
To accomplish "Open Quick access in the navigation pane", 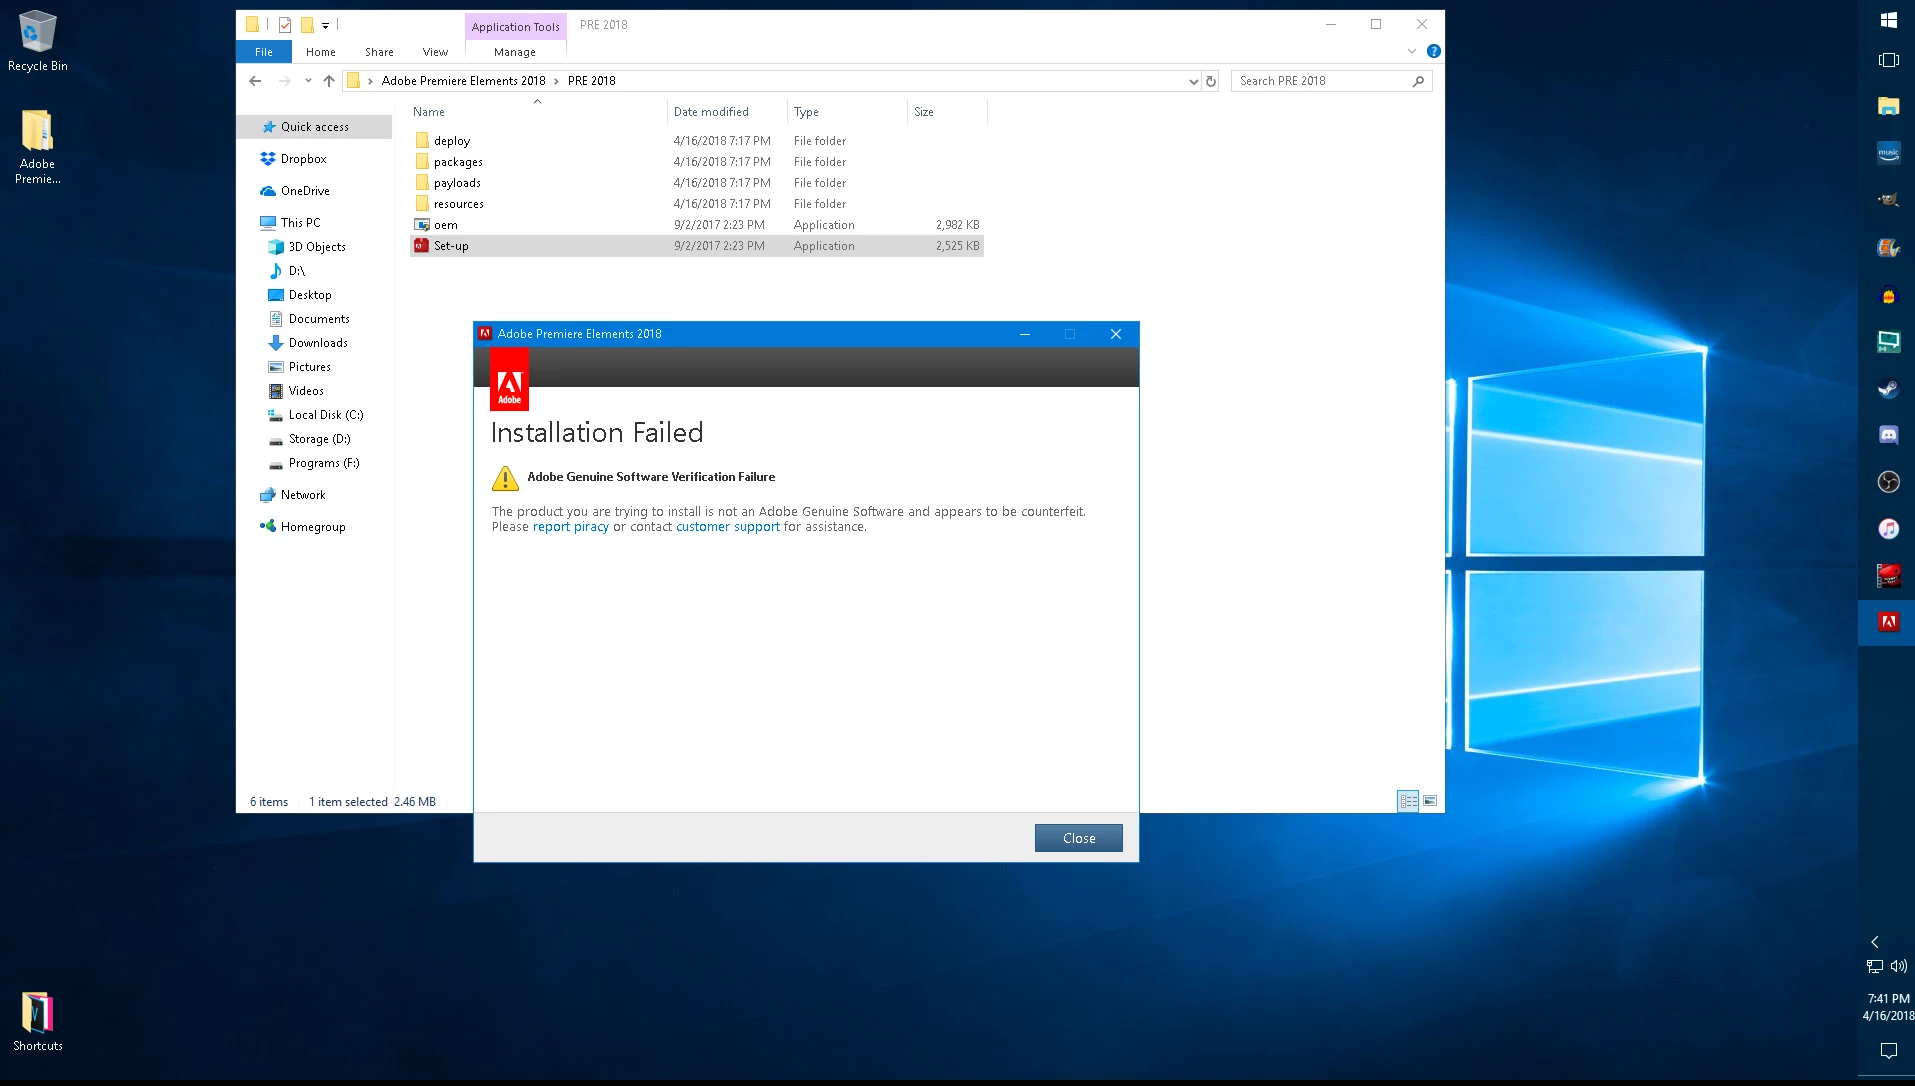I will [314, 127].
